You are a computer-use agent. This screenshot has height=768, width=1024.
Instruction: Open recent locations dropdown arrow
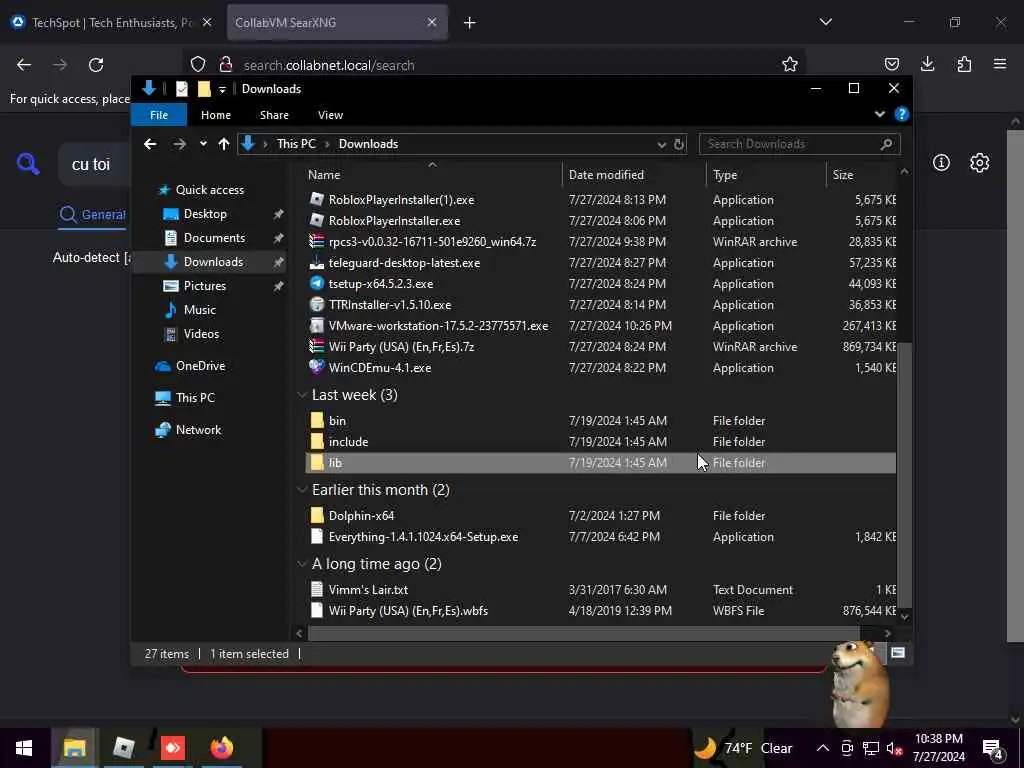pyautogui.click(x=203, y=144)
